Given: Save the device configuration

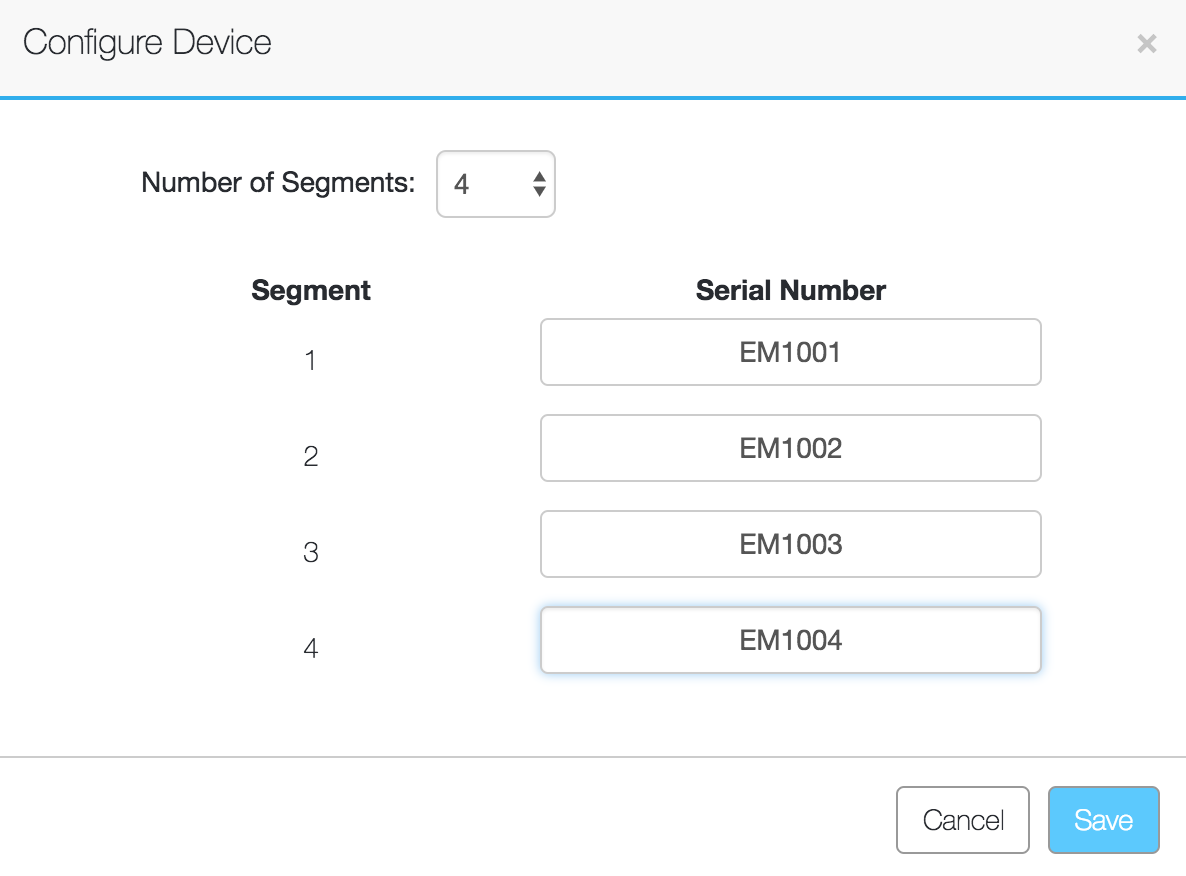Looking at the screenshot, I should pos(1103,819).
